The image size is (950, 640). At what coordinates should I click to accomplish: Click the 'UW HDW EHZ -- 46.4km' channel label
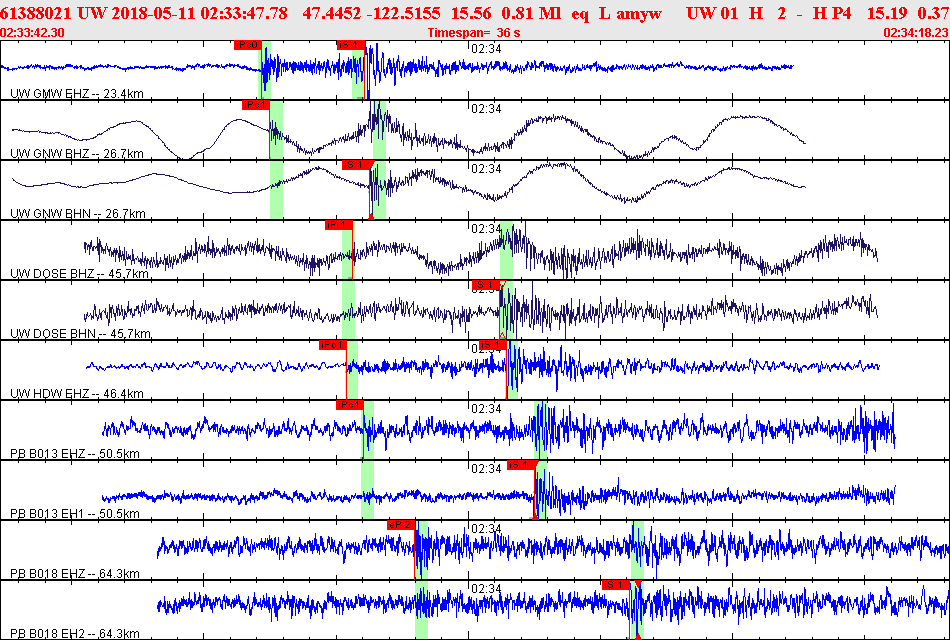point(77,393)
